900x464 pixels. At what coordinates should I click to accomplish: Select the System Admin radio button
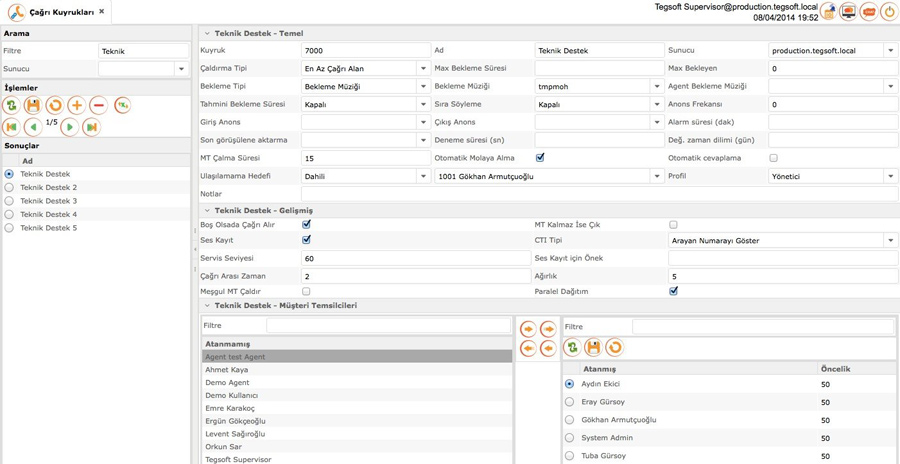[x=569, y=438]
